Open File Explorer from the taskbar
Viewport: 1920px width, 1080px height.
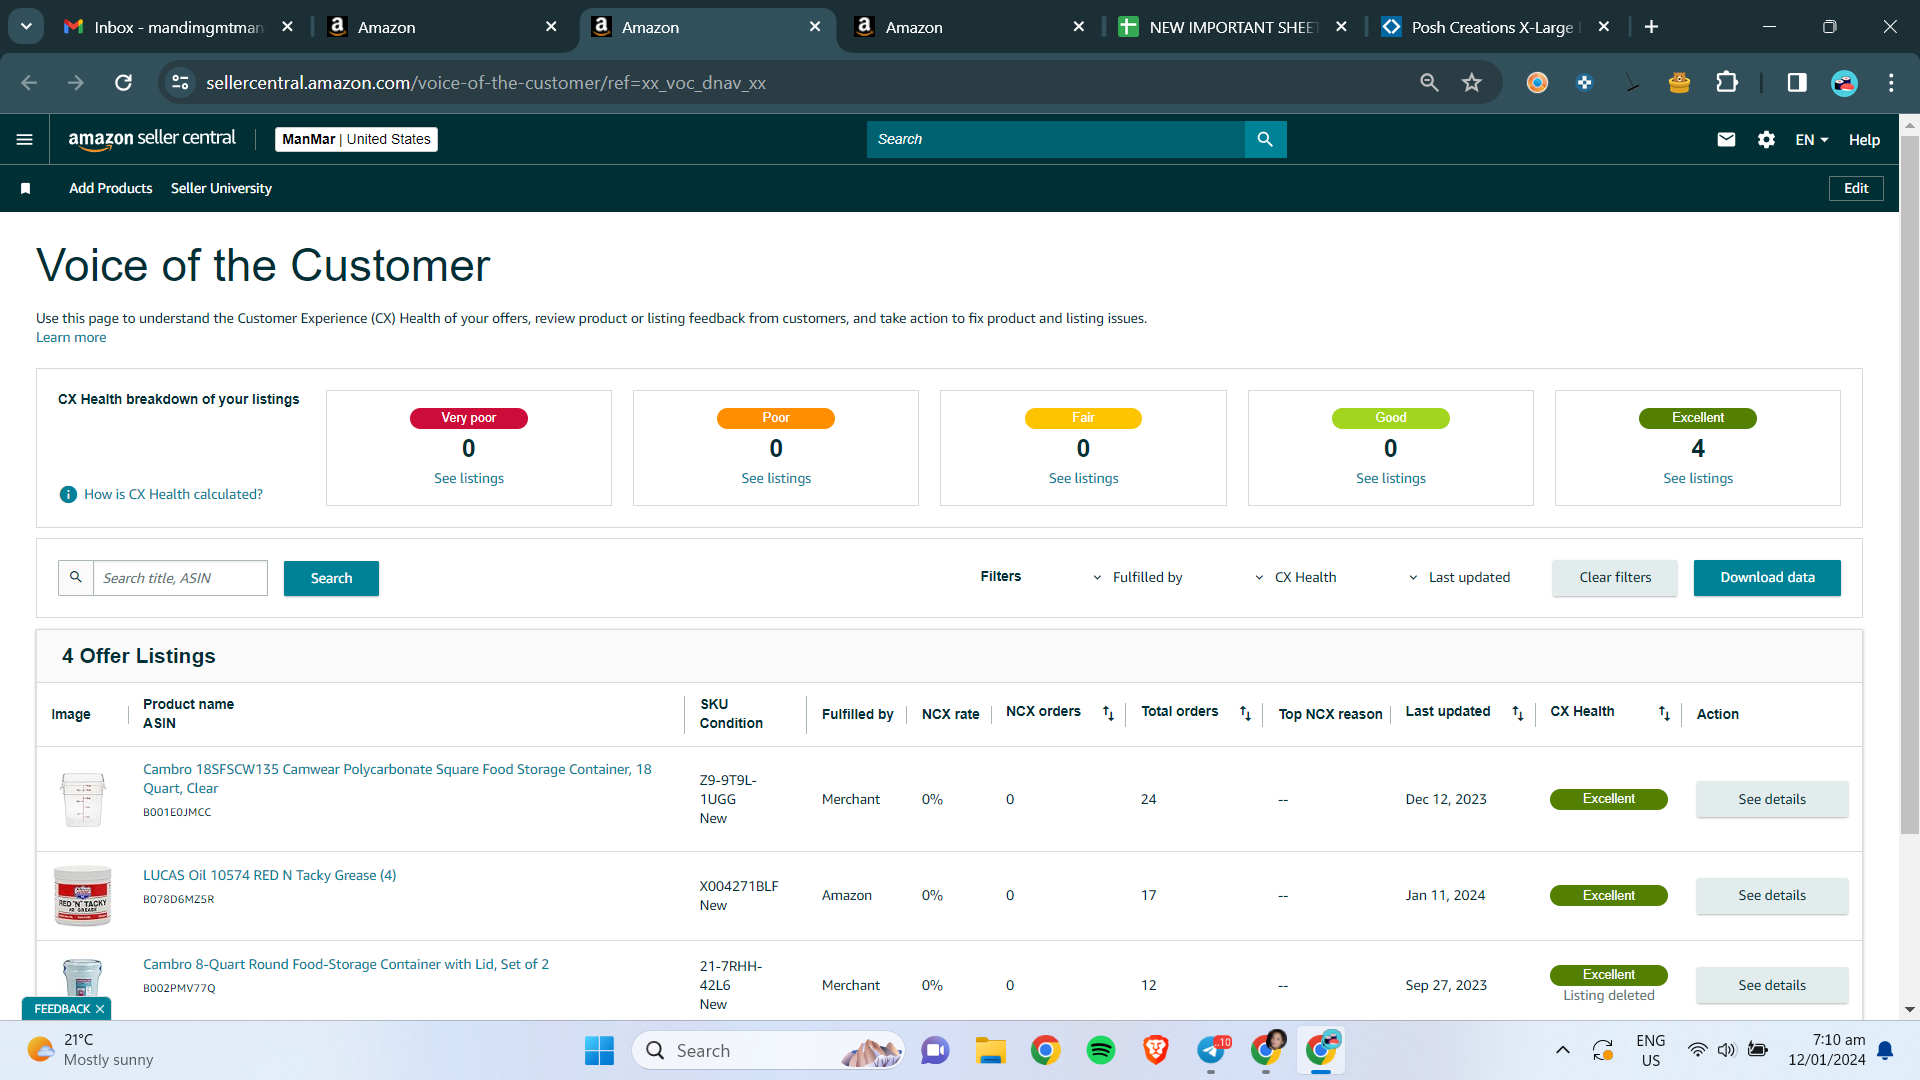pos(990,1050)
